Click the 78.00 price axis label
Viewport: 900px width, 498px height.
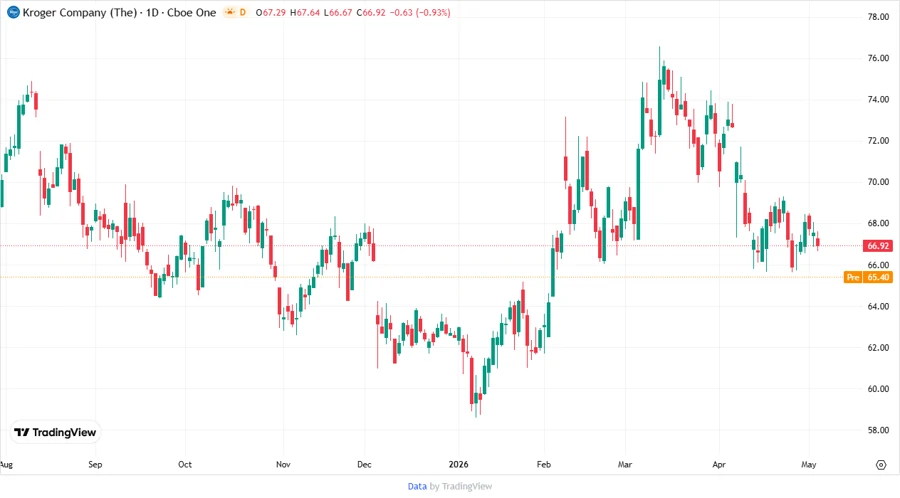coord(878,17)
